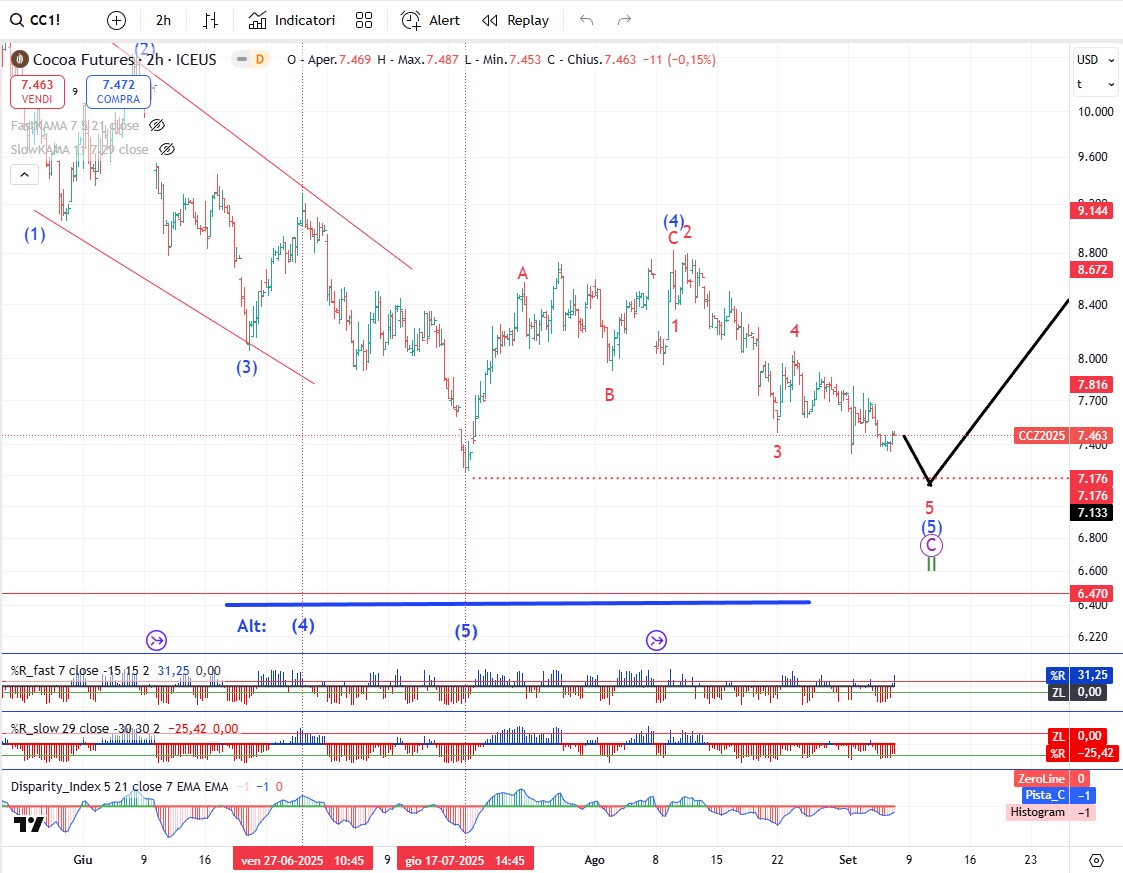Select the blue (1) wave label
The image size is (1123, 873).
point(34,234)
